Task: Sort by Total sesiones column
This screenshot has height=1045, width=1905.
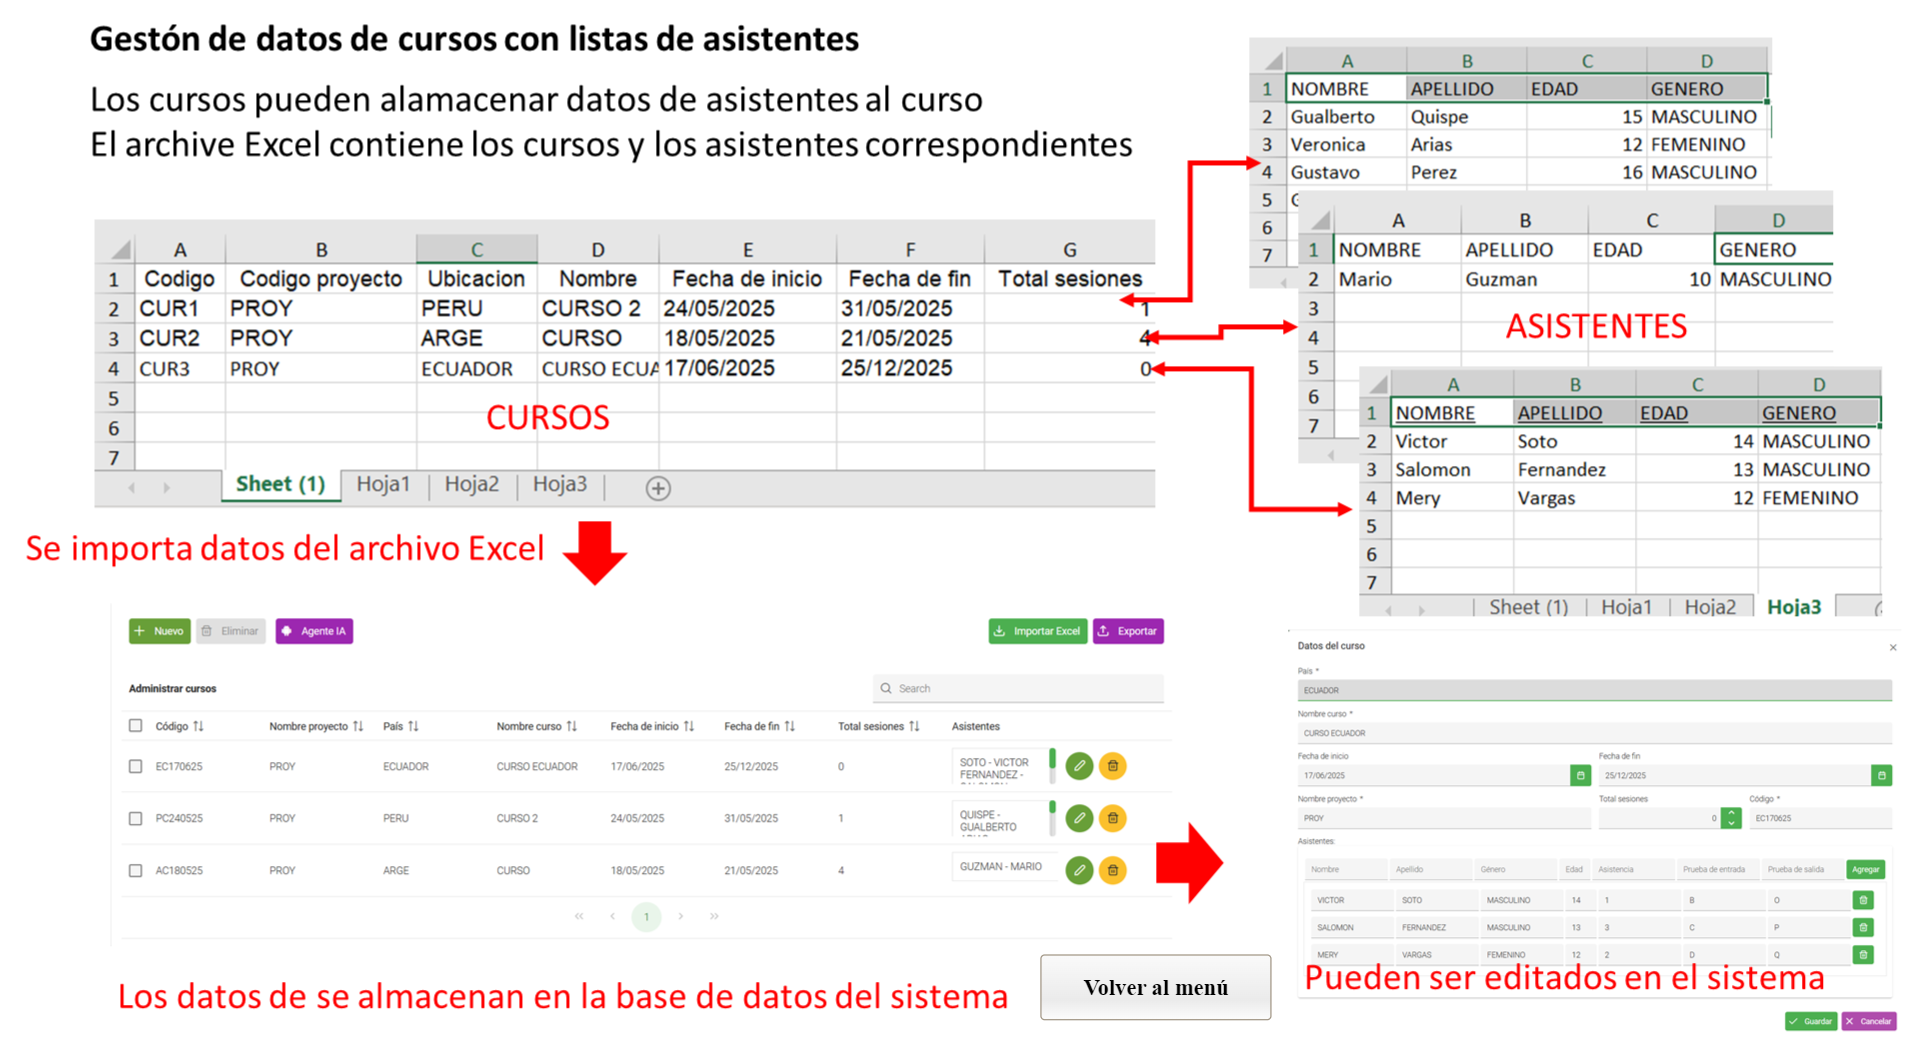Action: (x=914, y=726)
